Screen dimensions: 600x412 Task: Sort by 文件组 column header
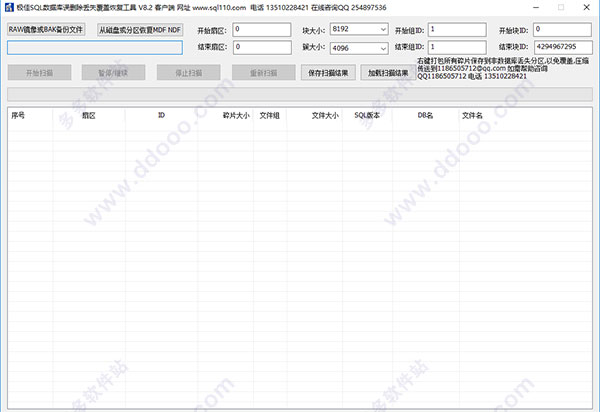270,116
